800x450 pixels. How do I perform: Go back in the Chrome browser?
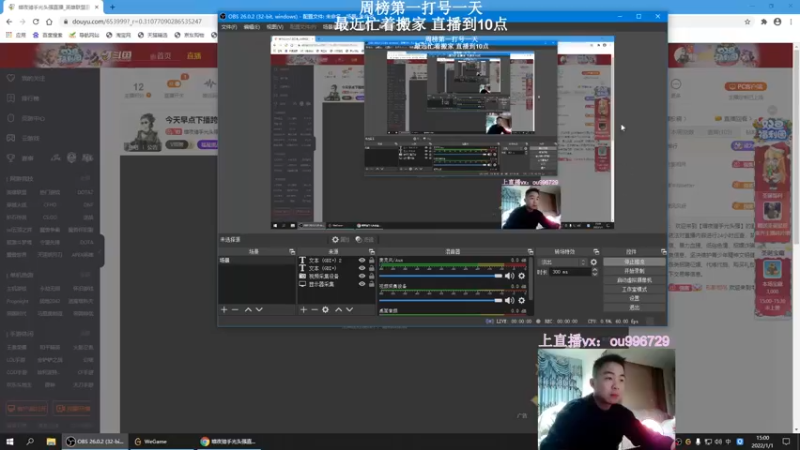(9, 21)
